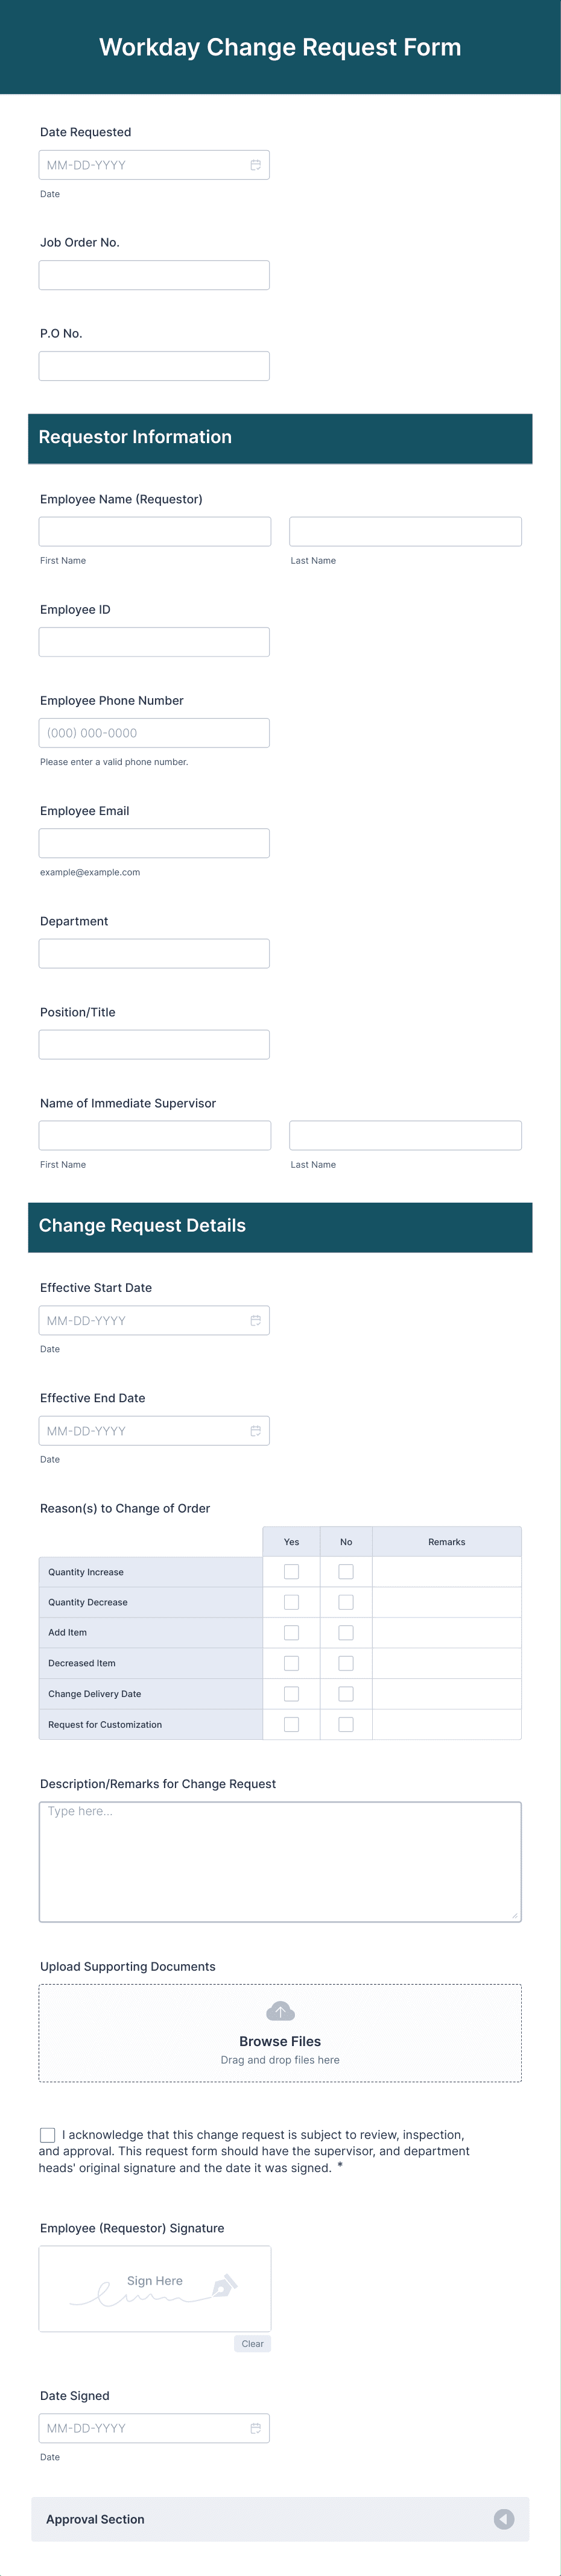Image resolution: width=561 pixels, height=2576 pixels.
Task: Open the calendar picker for Date Requested
Action: pos(256,164)
